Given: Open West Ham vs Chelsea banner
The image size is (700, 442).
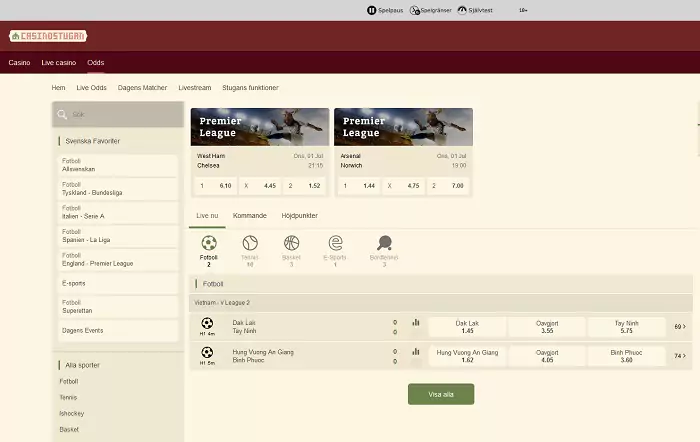Looking at the screenshot, I should pos(260,127).
